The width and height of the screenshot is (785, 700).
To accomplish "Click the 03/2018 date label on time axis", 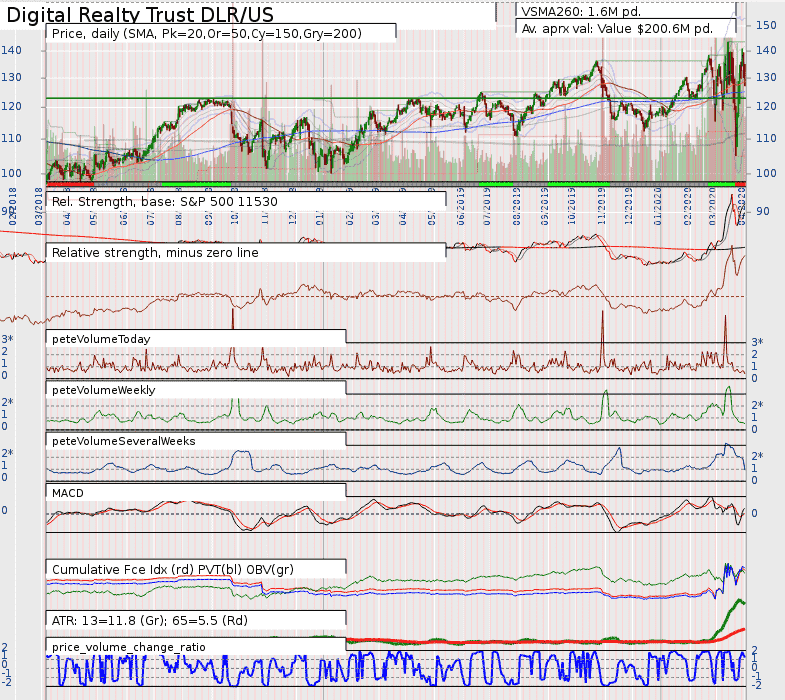I will point(39,206).
